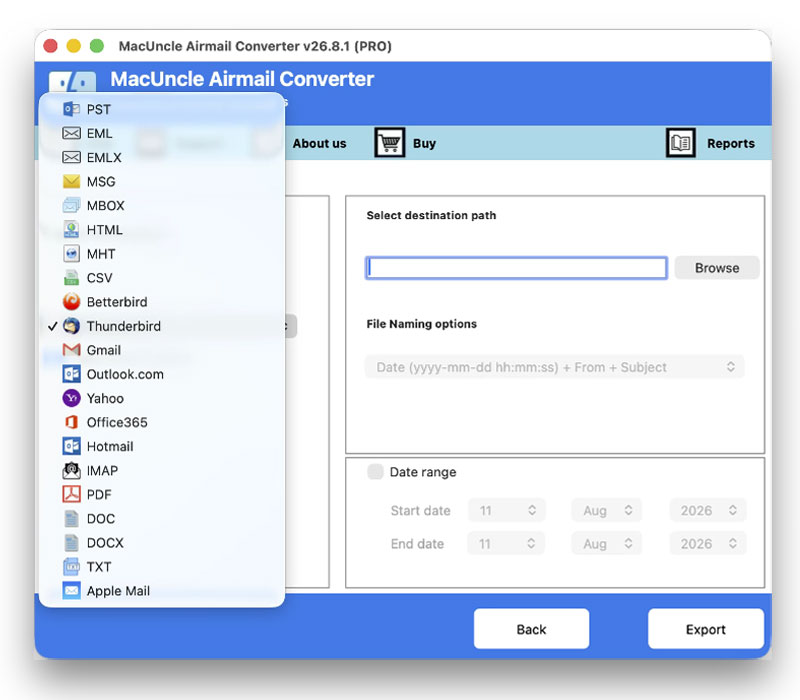Image resolution: width=800 pixels, height=700 pixels.
Task: Click the green zoom window button
Action: point(97,46)
